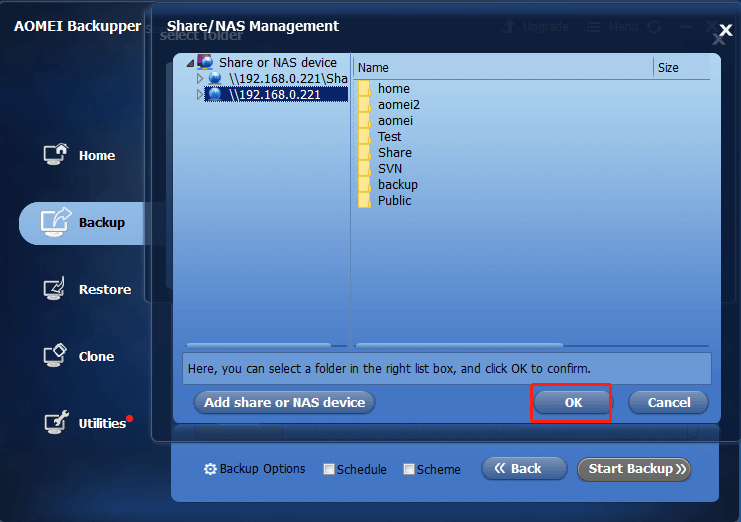Click the Test folder icon

tap(364, 137)
